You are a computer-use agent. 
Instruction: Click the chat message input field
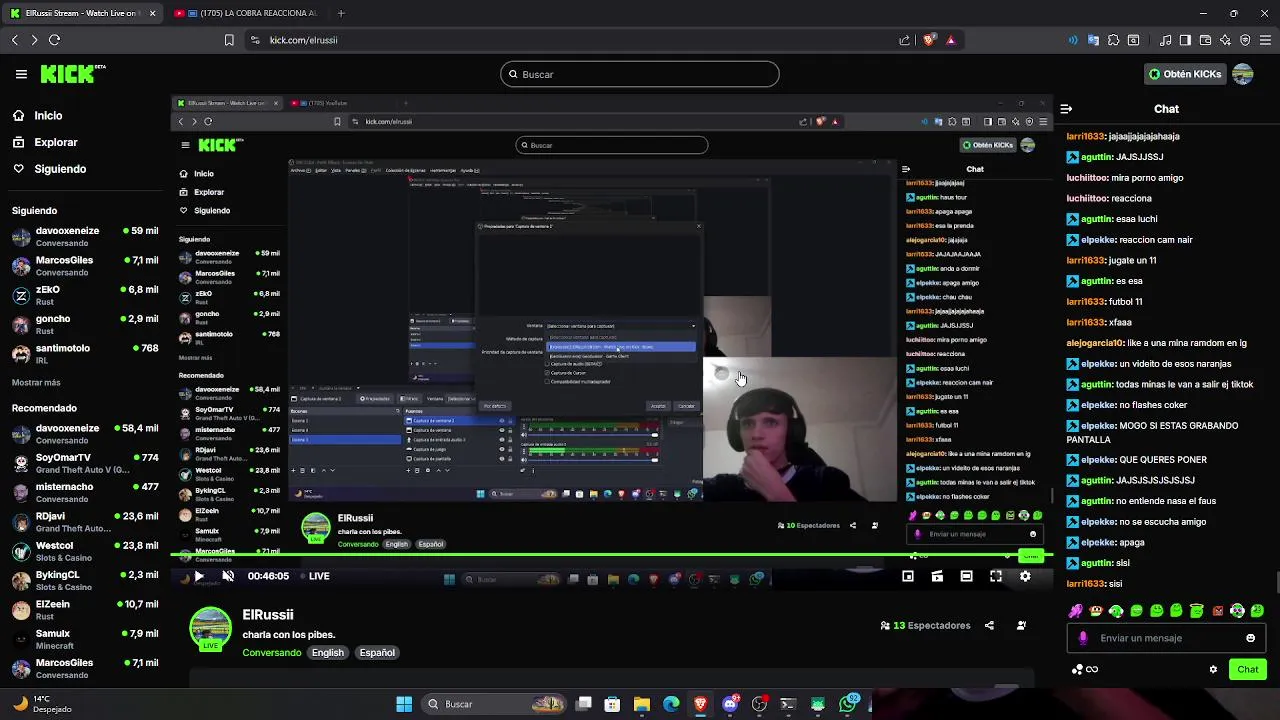coord(1167,638)
